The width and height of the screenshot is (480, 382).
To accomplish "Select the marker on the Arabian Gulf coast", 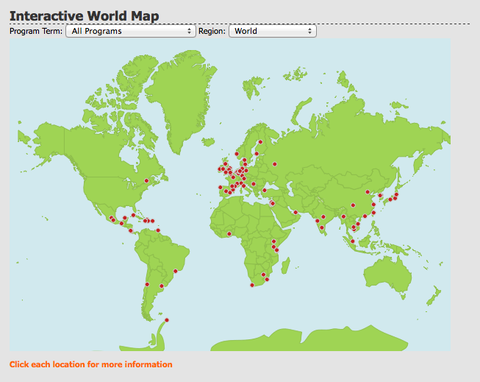I will point(295,212).
